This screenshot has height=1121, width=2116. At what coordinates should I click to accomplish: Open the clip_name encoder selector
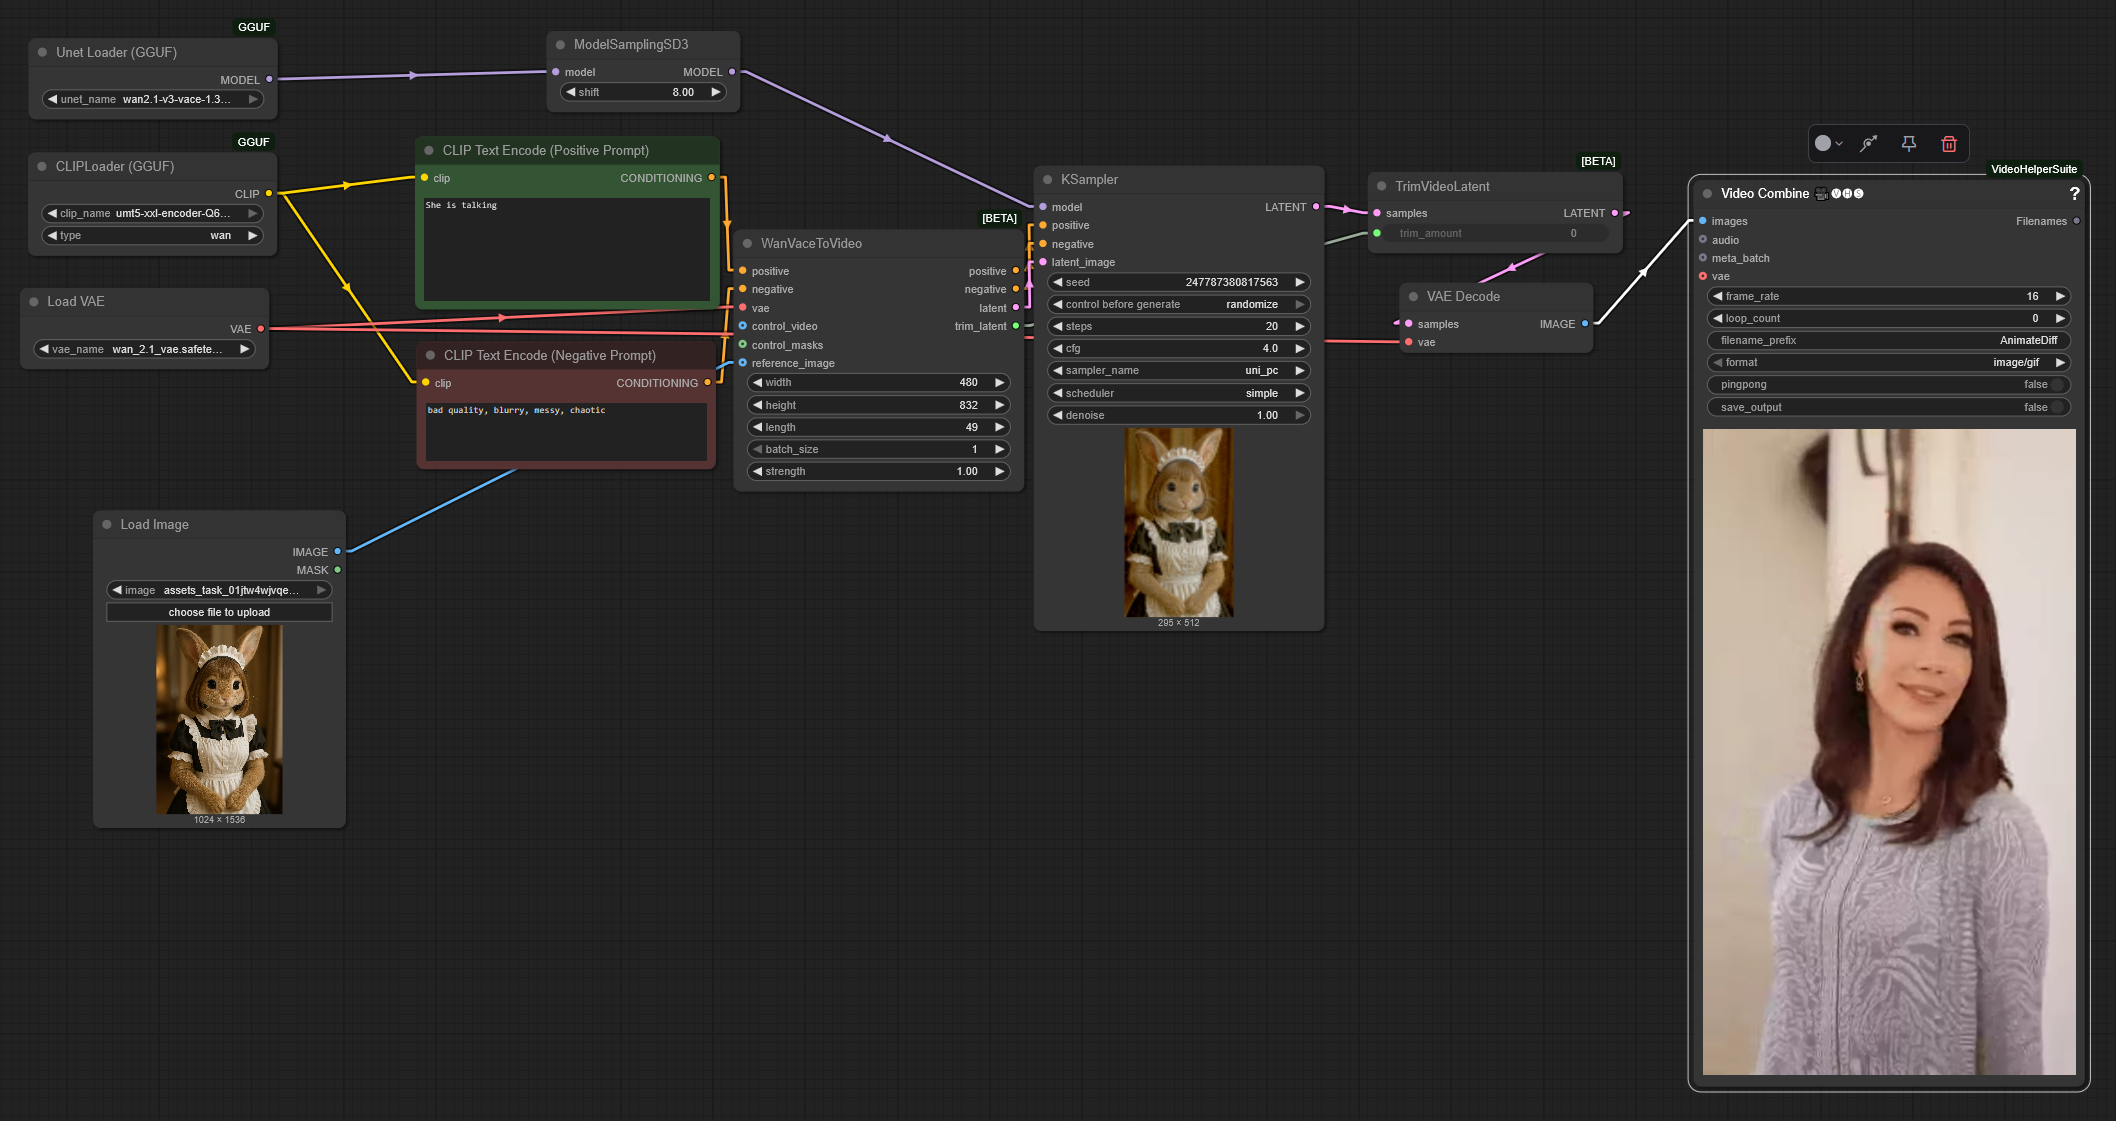(x=154, y=214)
